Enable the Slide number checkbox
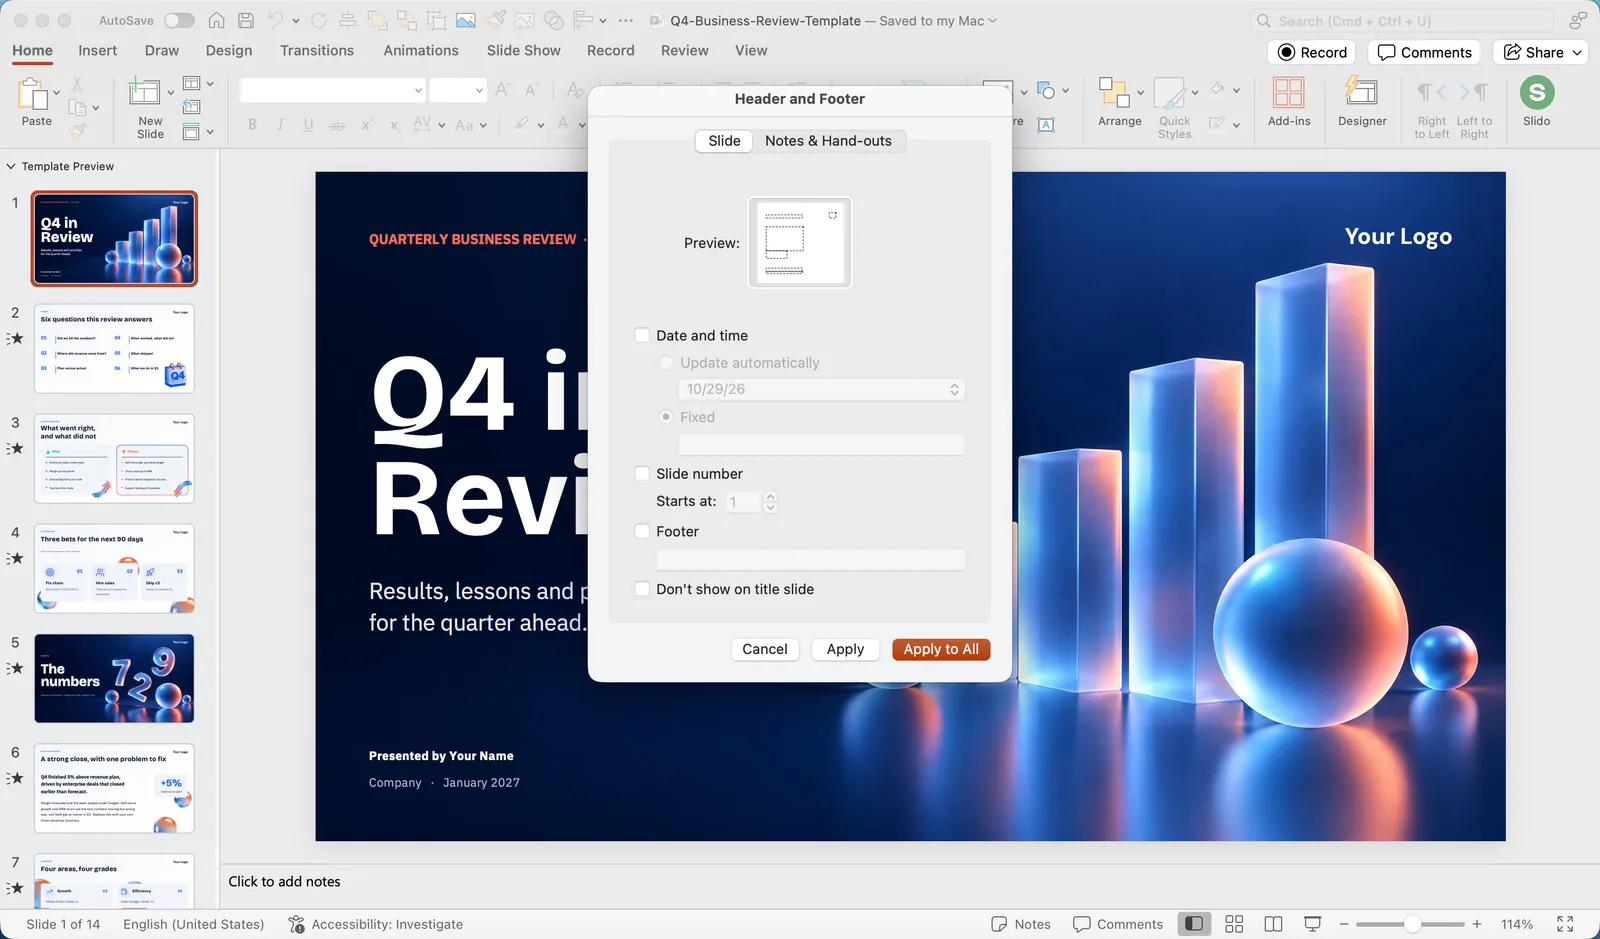Screen dimensions: 1600x939 point(643,474)
